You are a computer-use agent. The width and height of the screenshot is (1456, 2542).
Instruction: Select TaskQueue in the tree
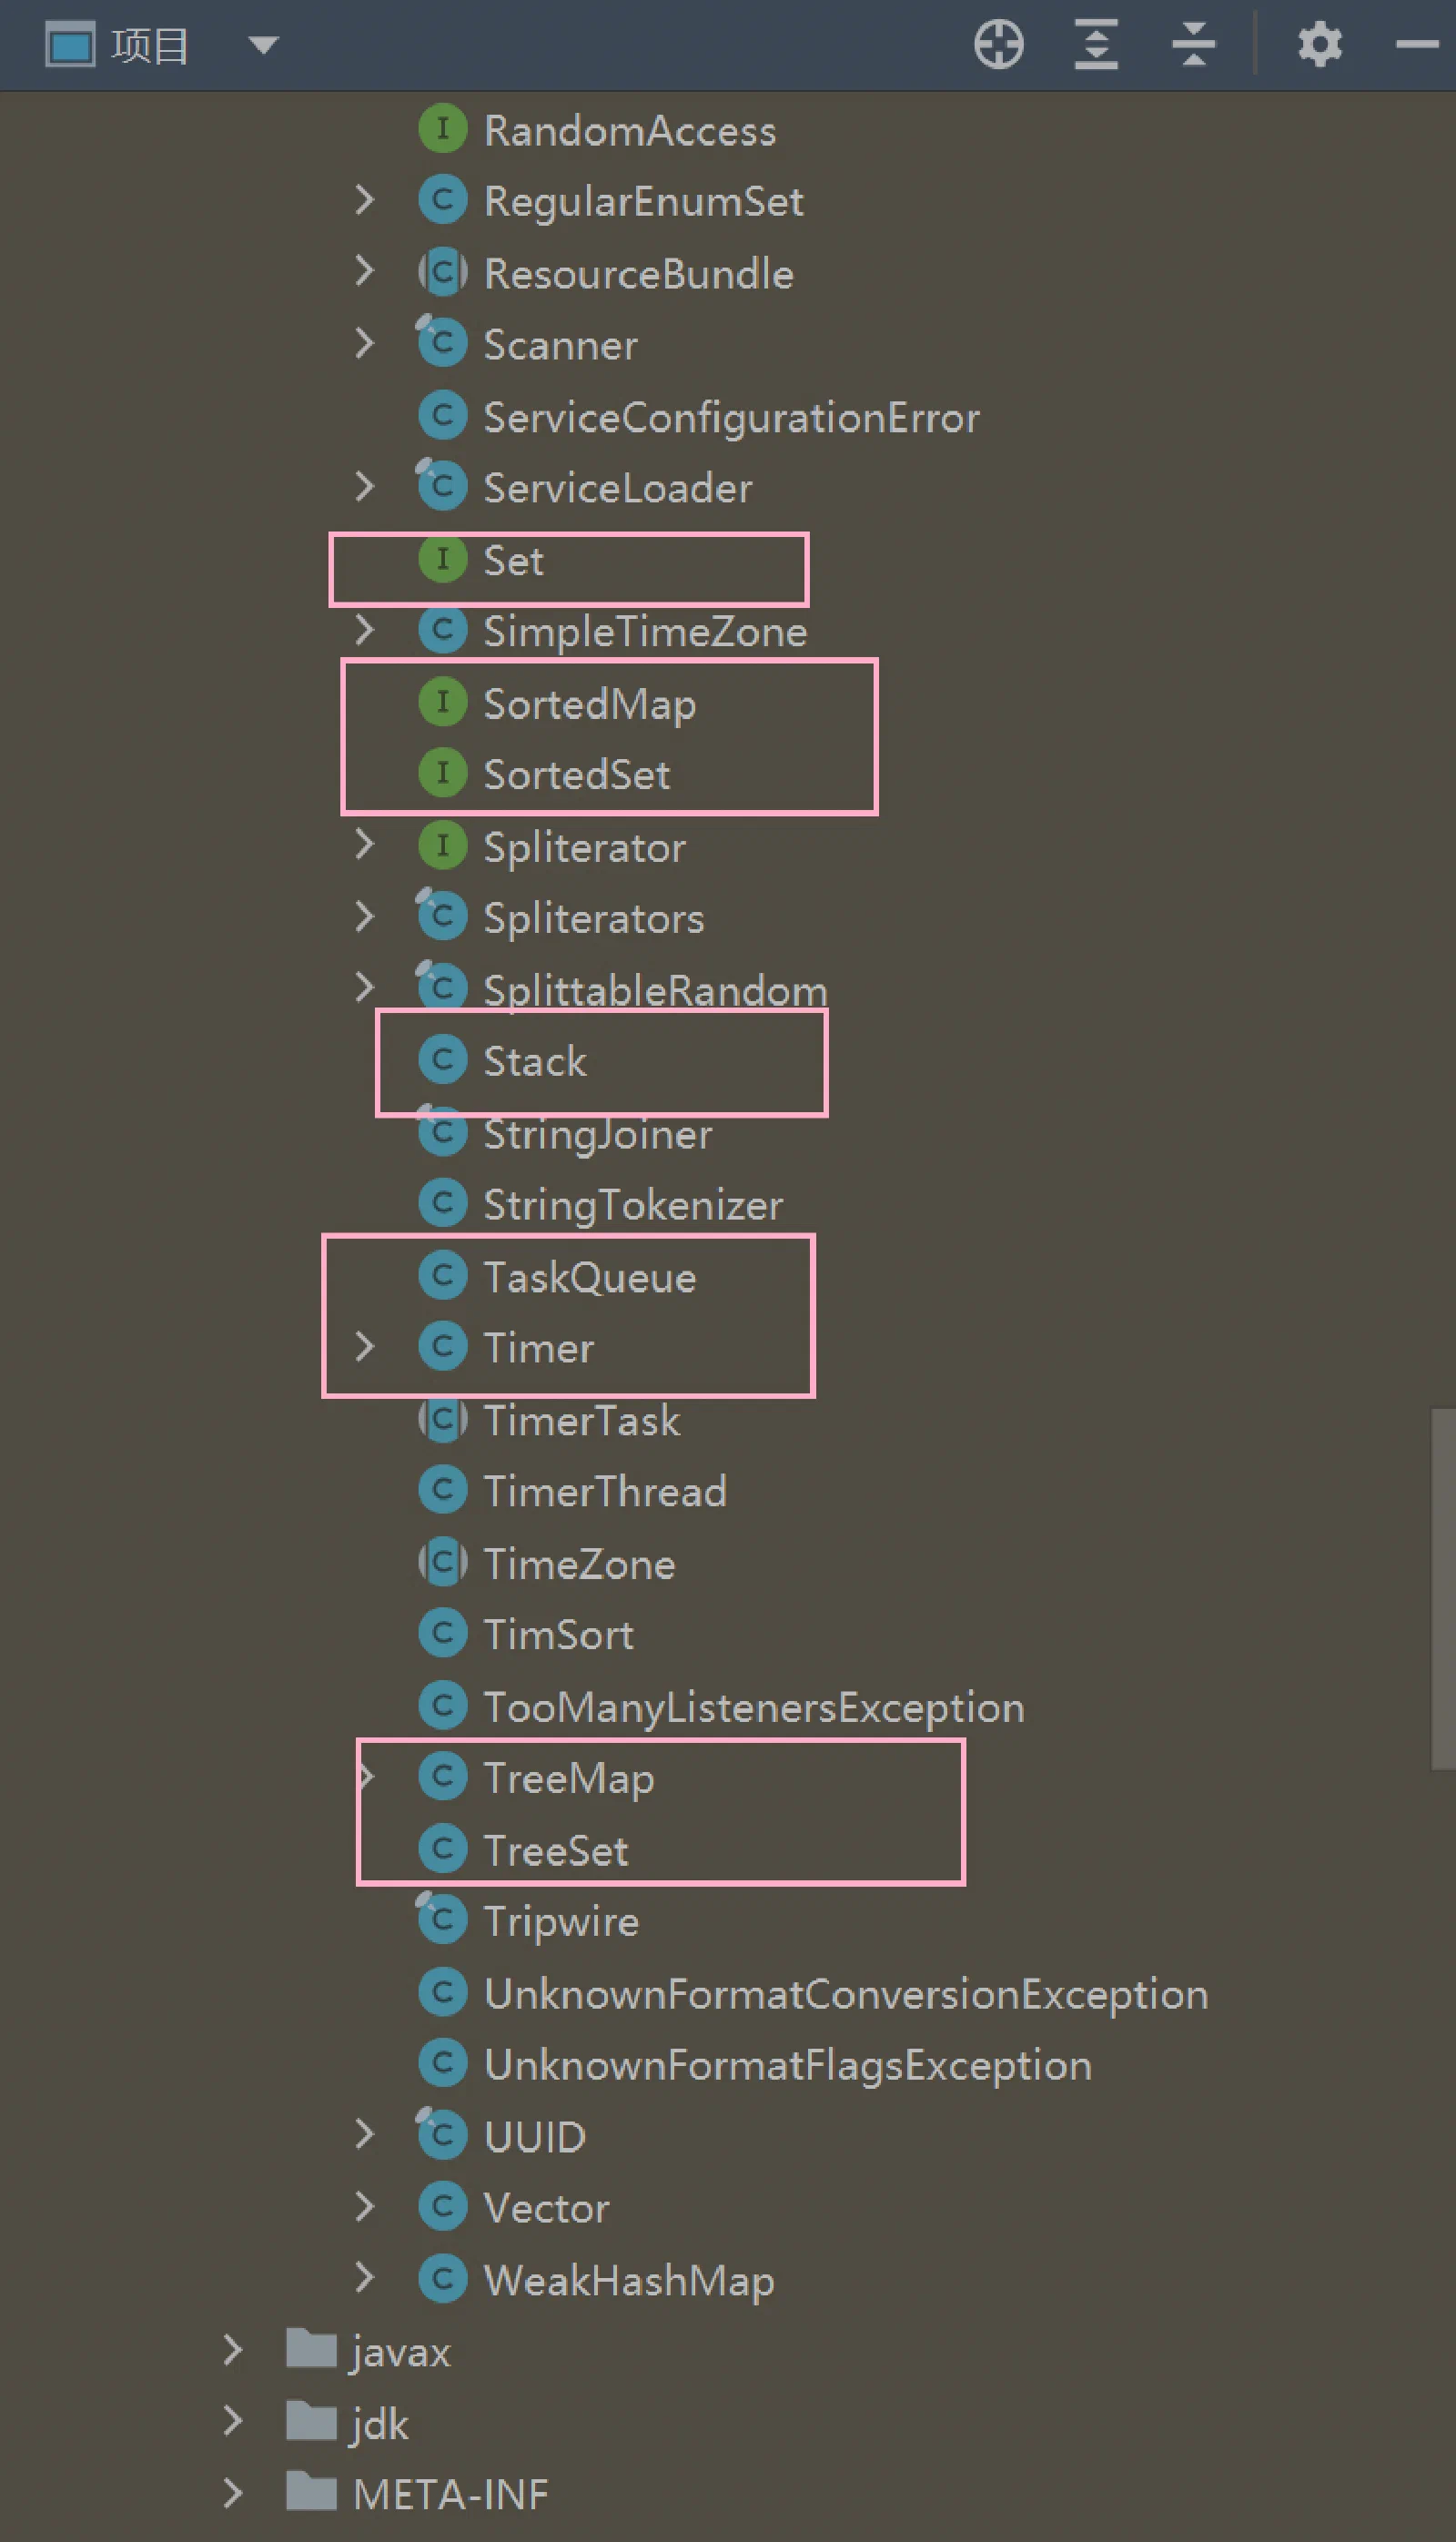590,1277
